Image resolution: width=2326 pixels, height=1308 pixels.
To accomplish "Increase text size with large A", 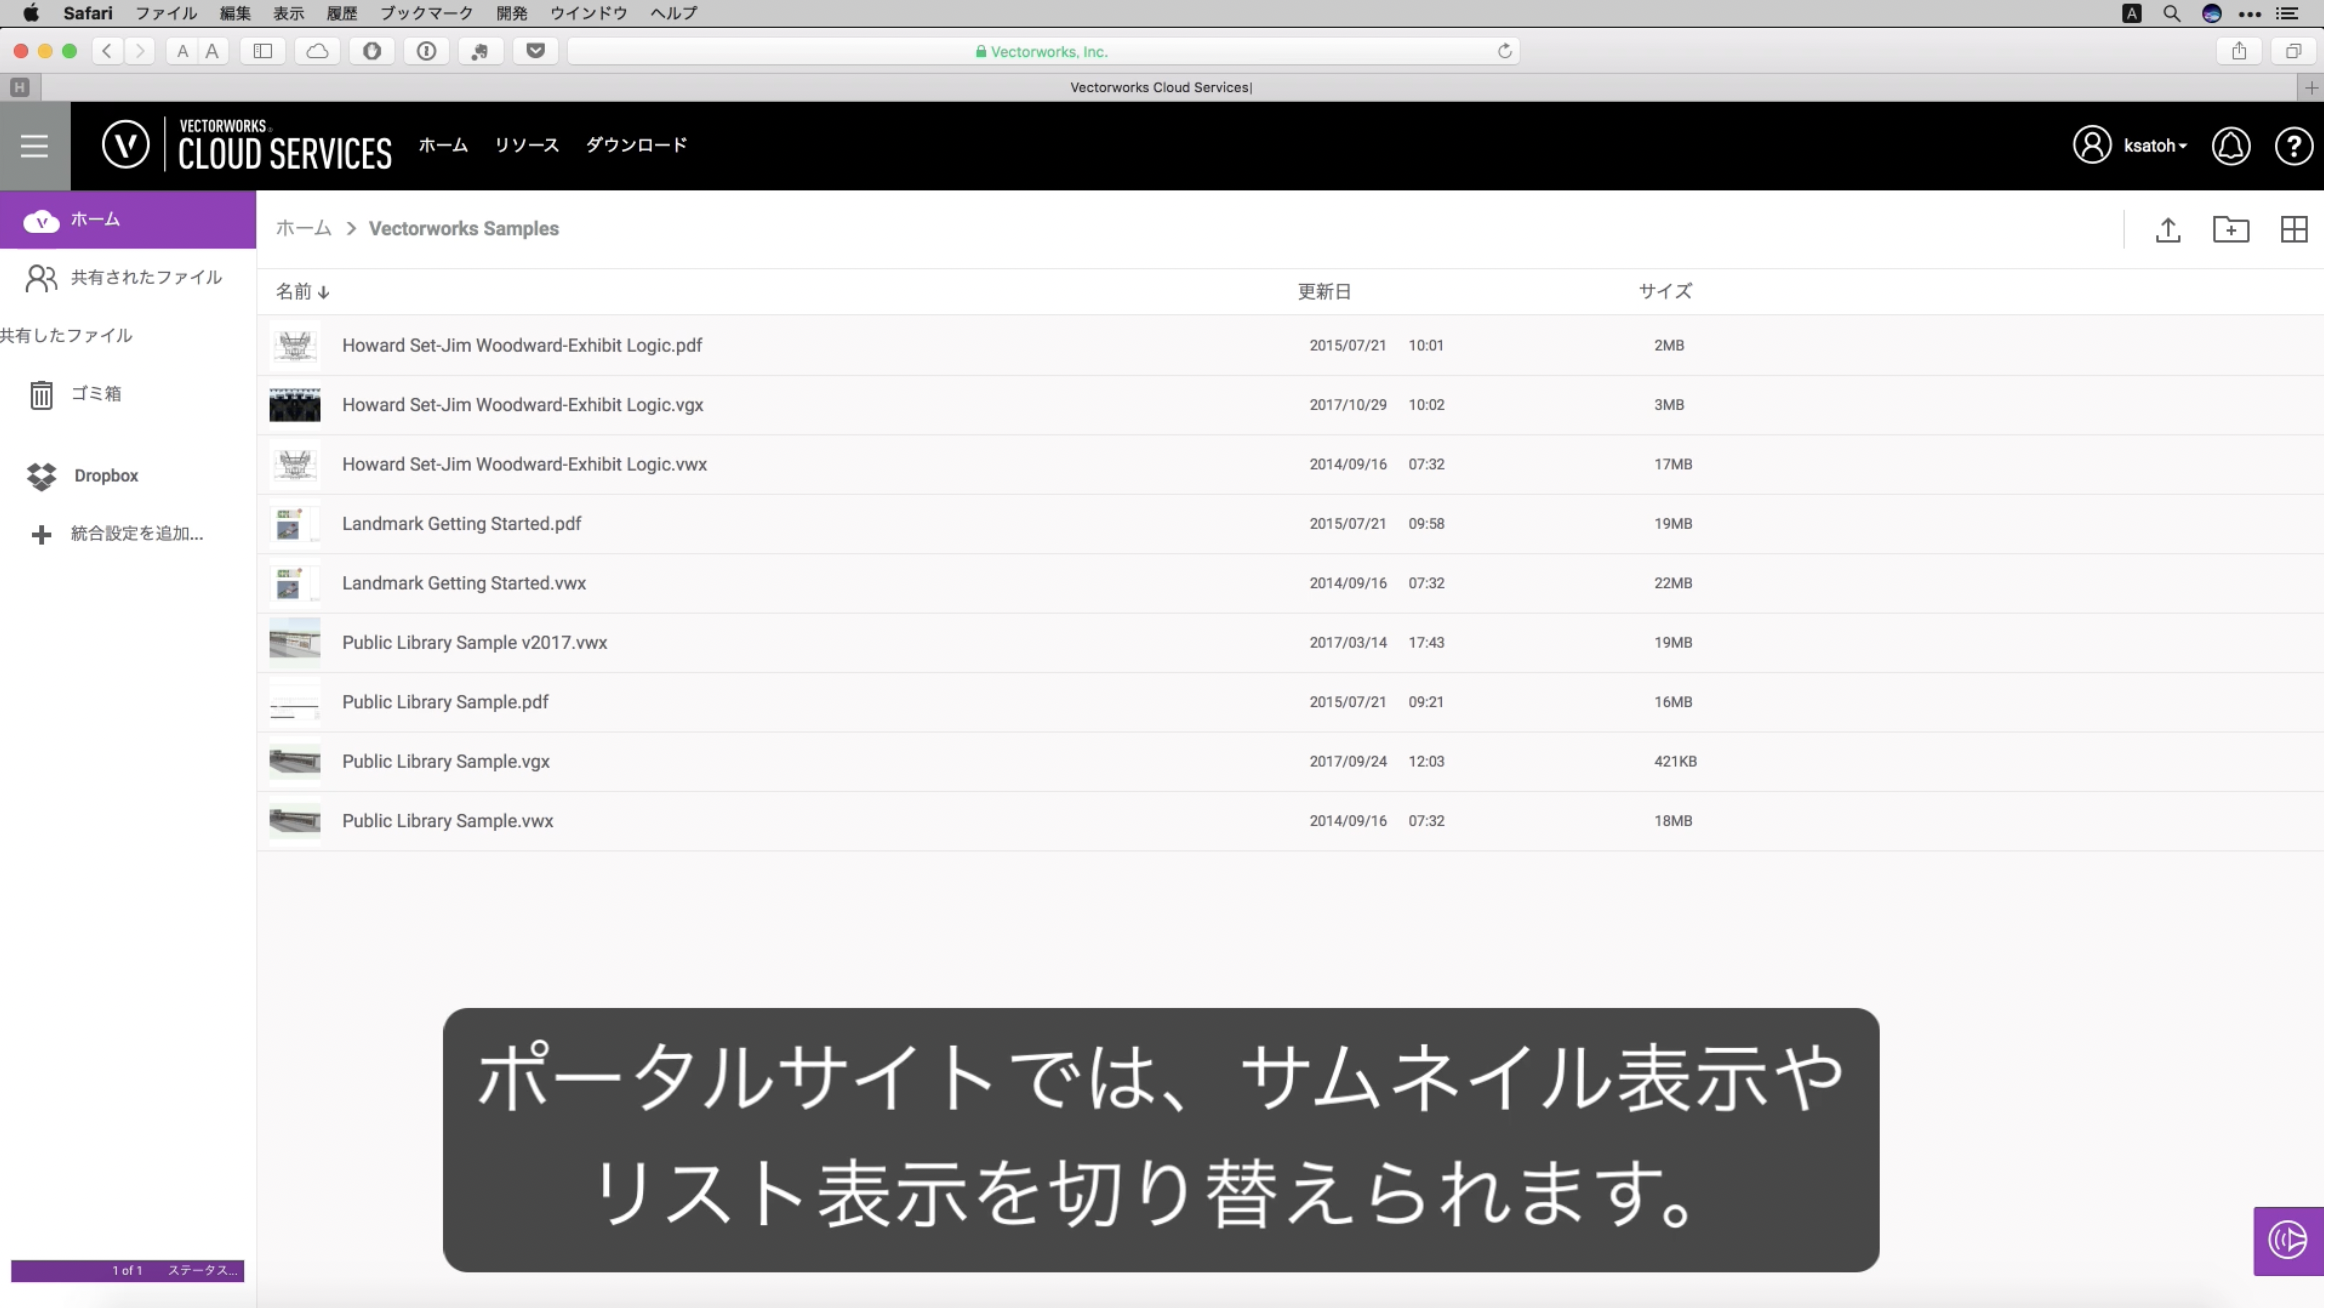I will (212, 51).
